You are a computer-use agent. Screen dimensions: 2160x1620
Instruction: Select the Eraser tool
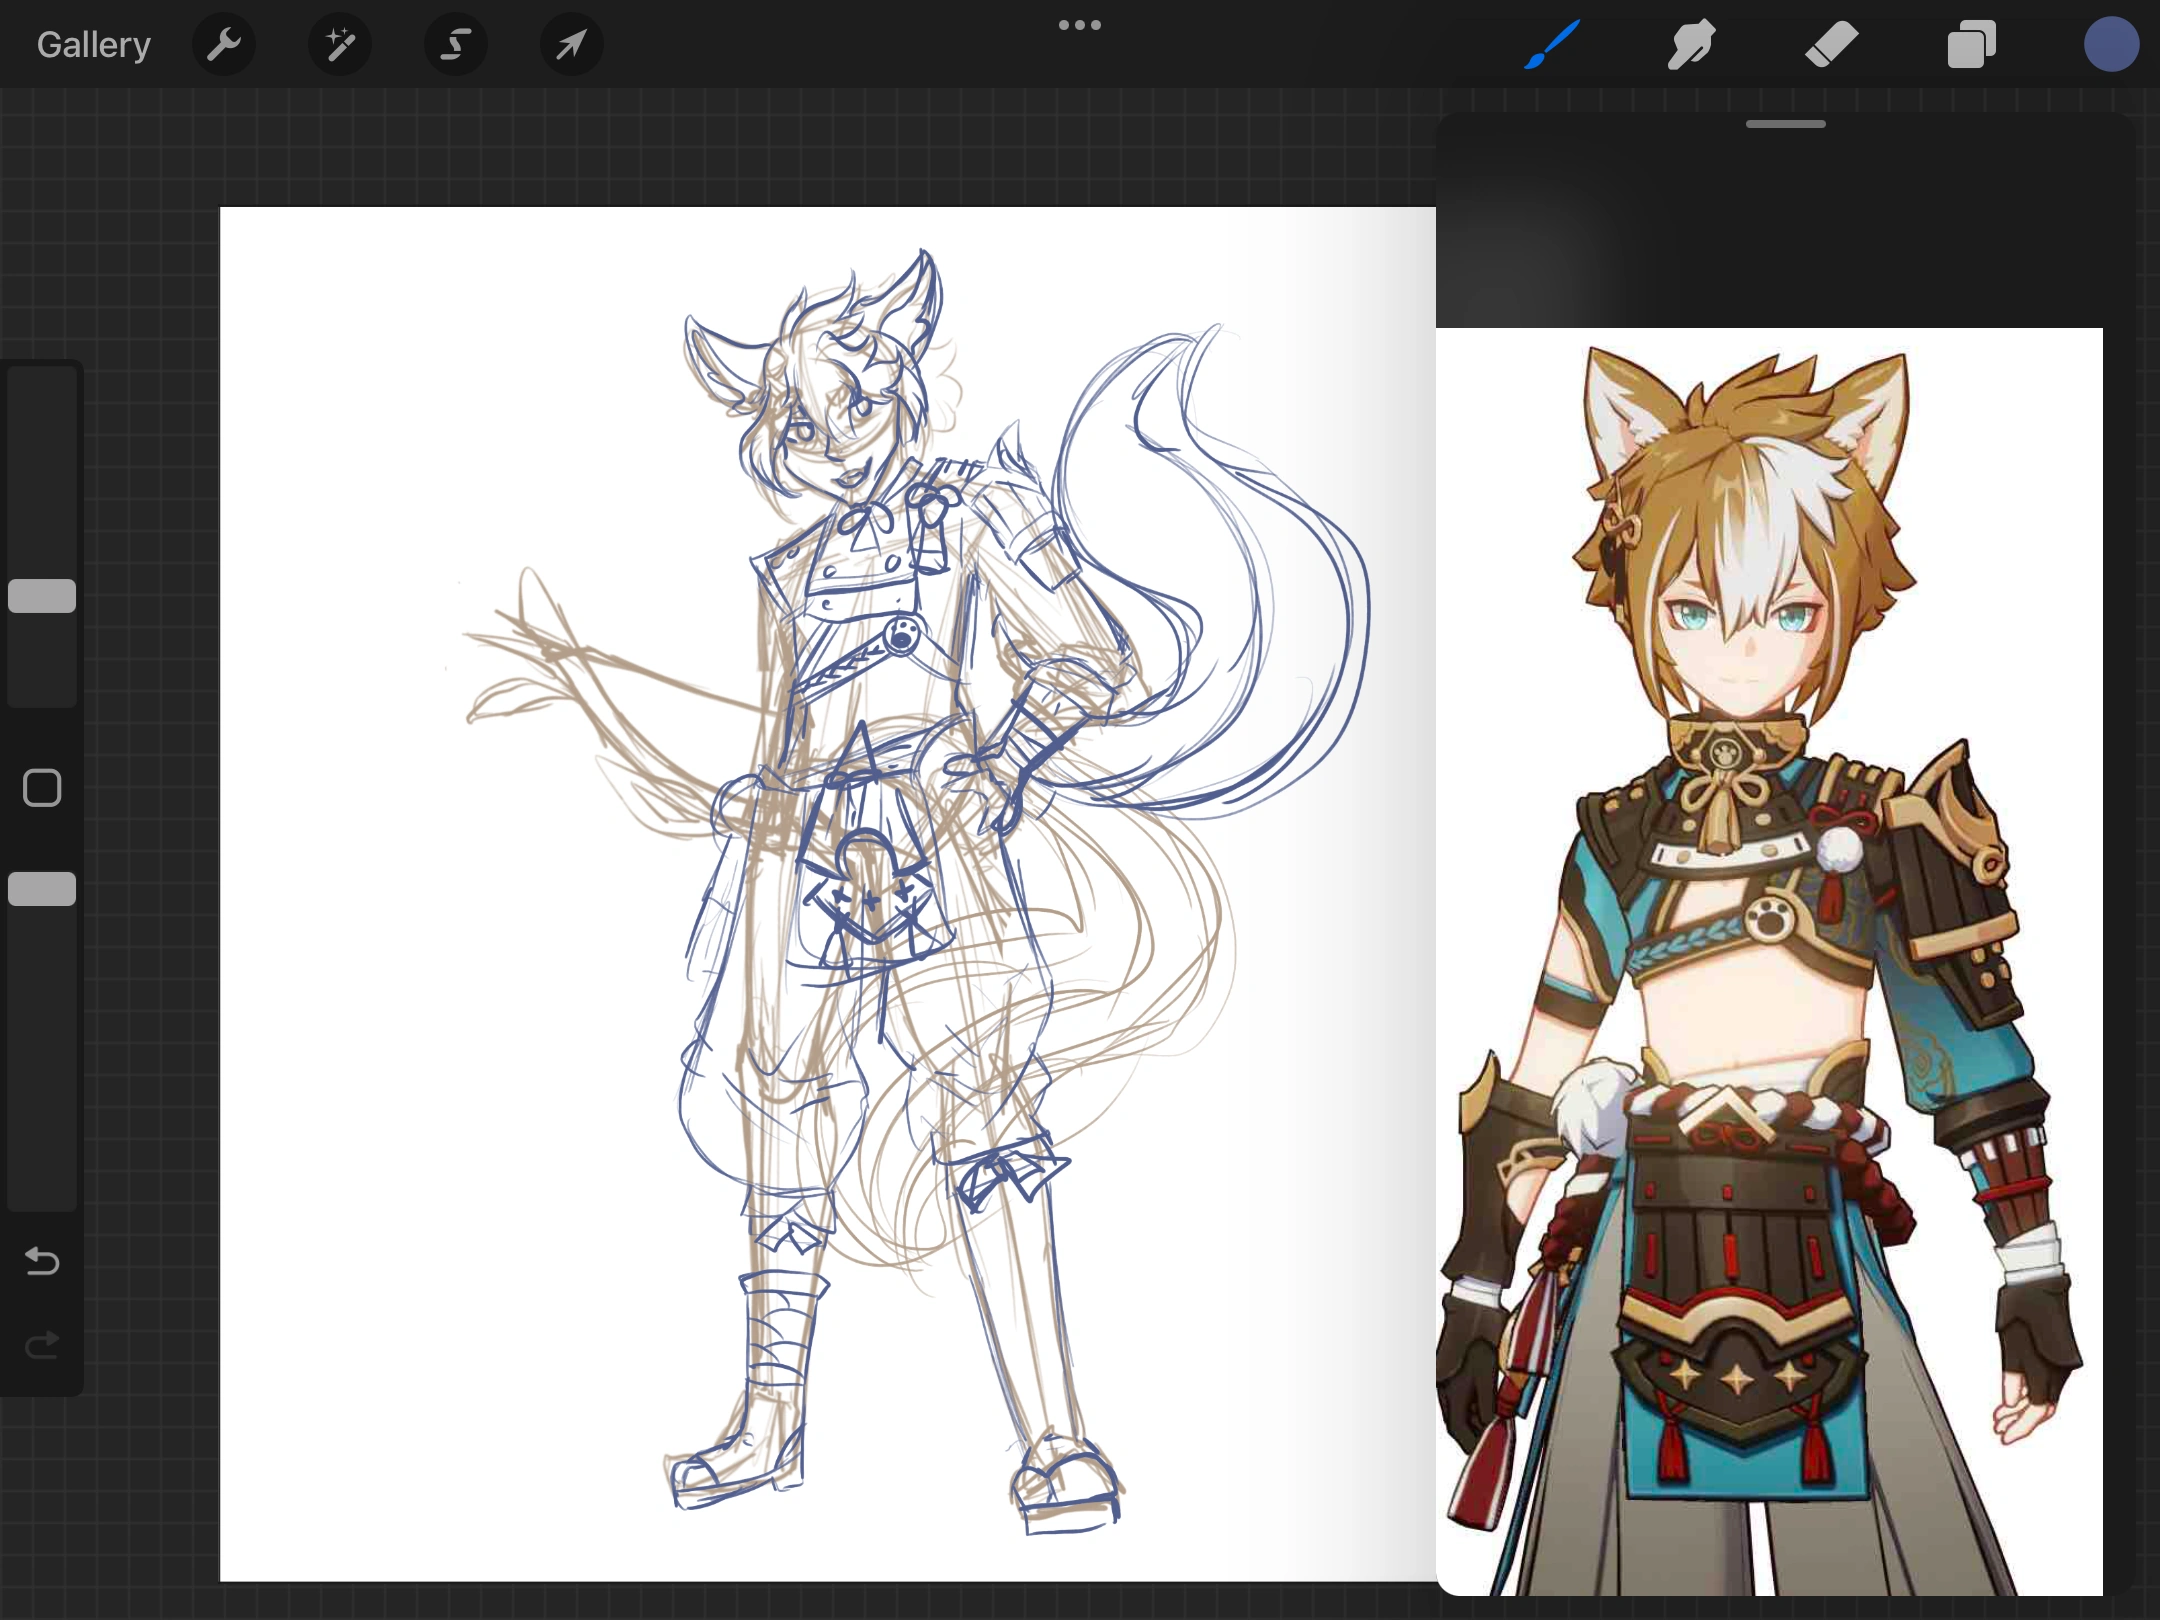click(1831, 45)
